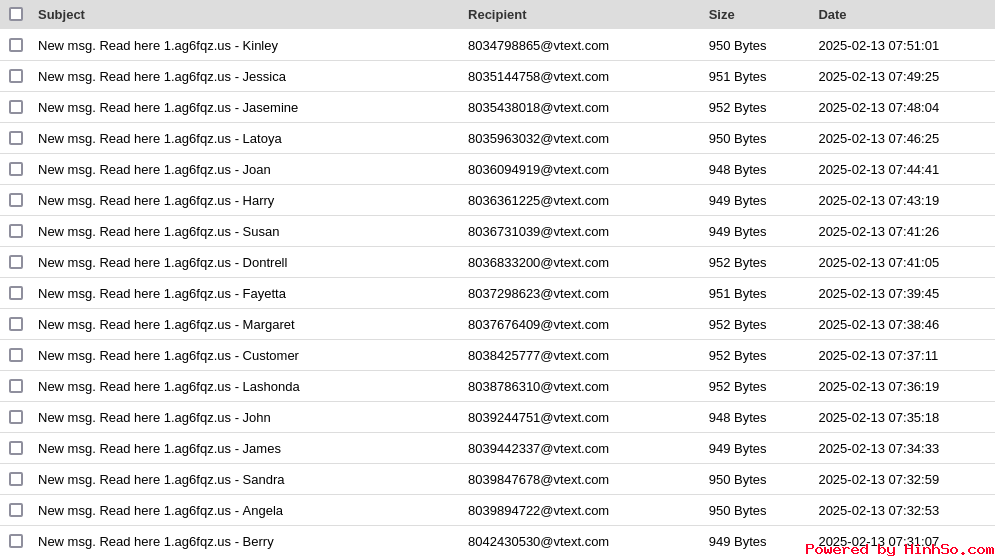Open the message addressed to Lashonda
This screenshot has height=556, width=995.
point(169,387)
